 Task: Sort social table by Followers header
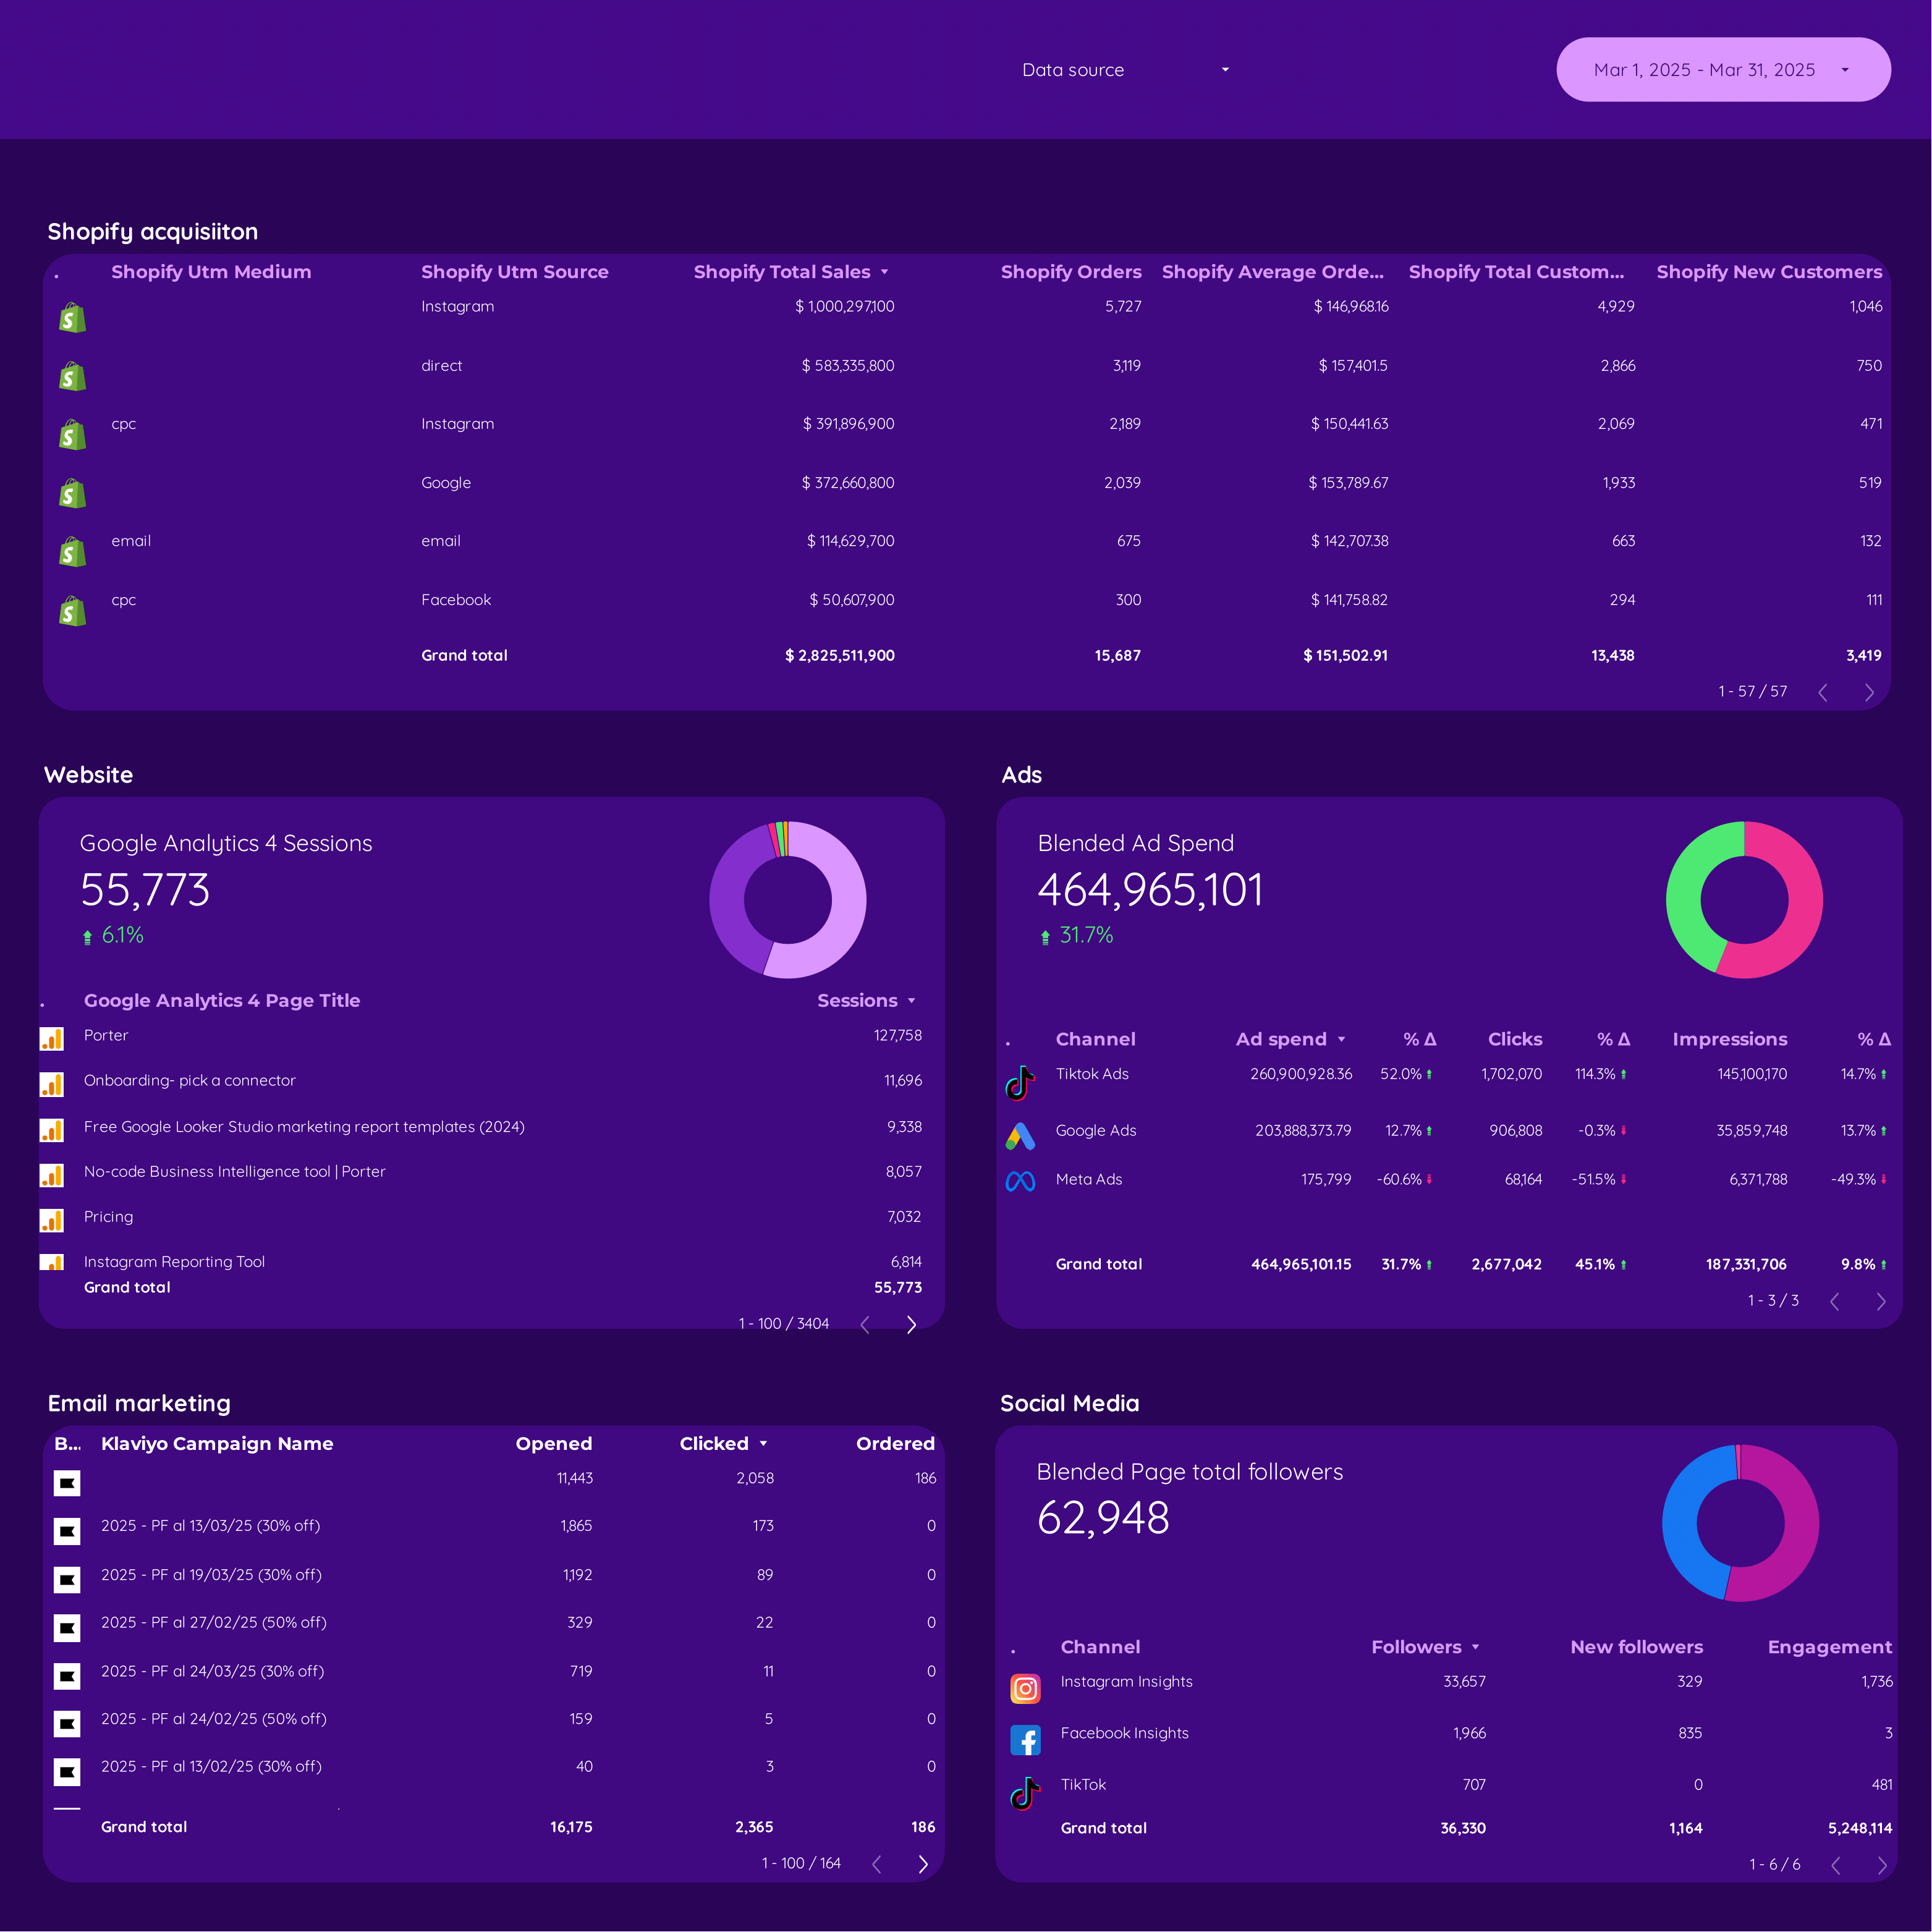click(1416, 1647)
